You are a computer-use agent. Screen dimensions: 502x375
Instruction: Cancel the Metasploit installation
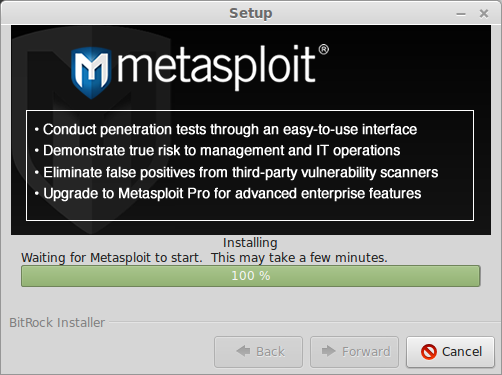pos(450,352)
